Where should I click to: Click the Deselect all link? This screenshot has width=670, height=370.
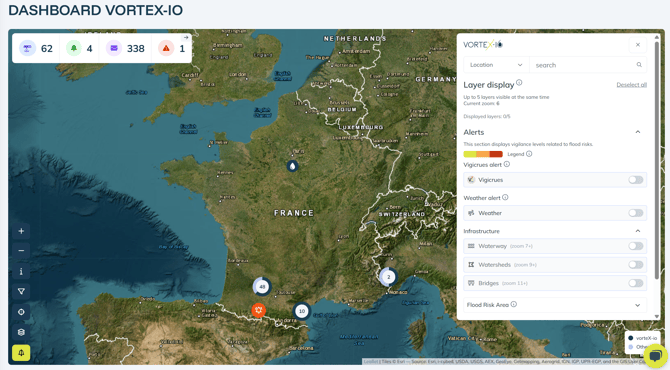[631, 85]
